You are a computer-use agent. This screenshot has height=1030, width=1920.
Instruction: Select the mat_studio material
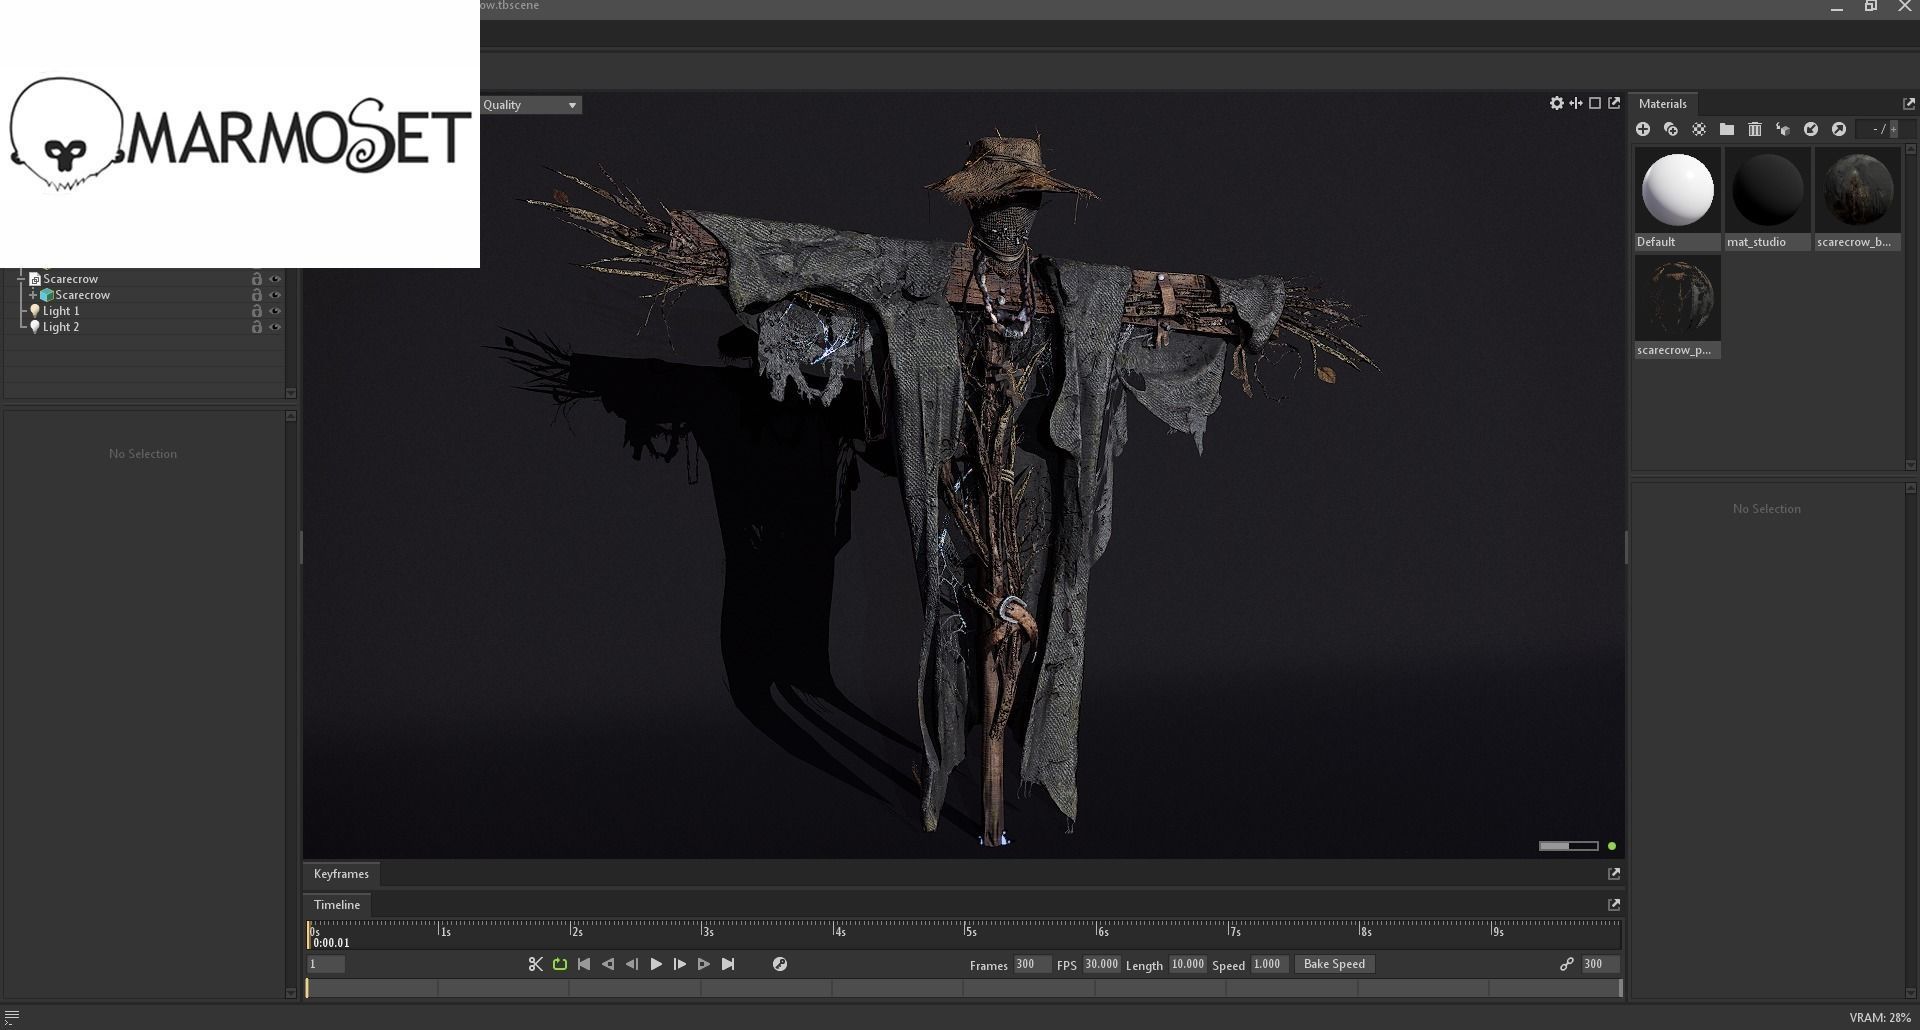1767,199
